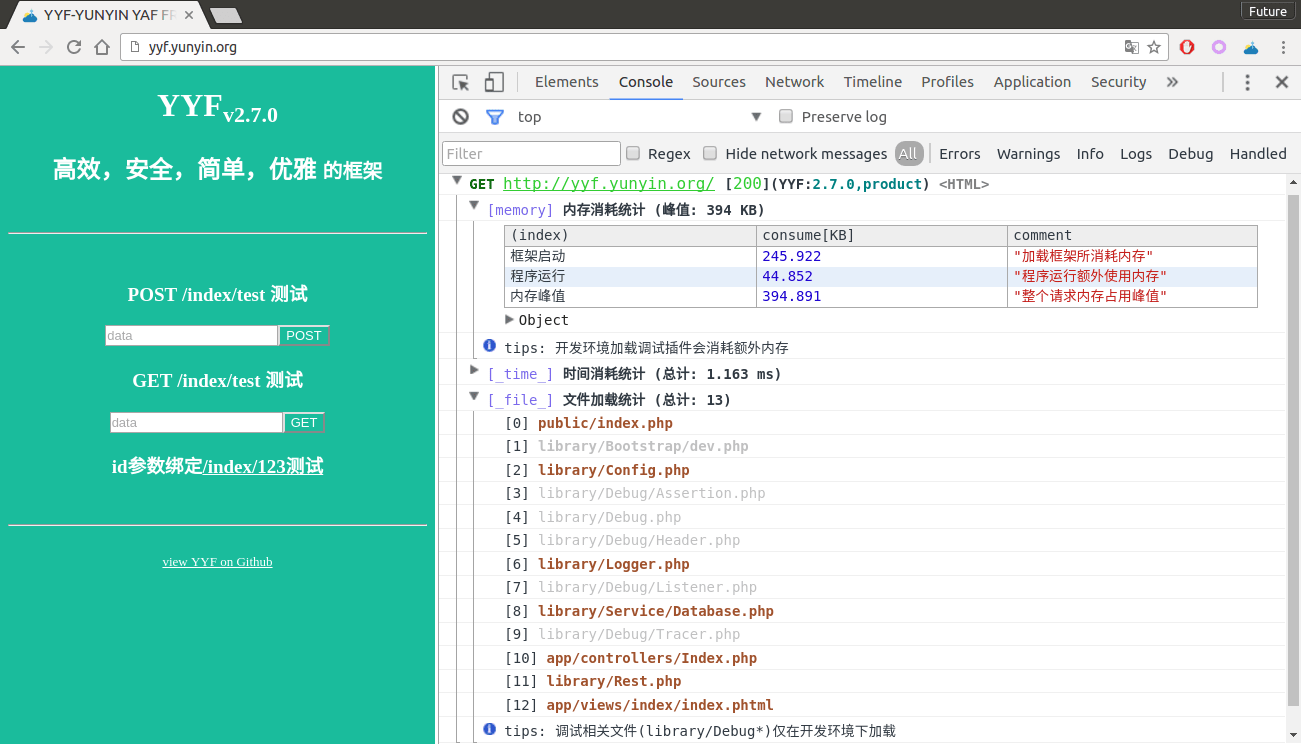Click the red Opera-style extension icon

1187,47
